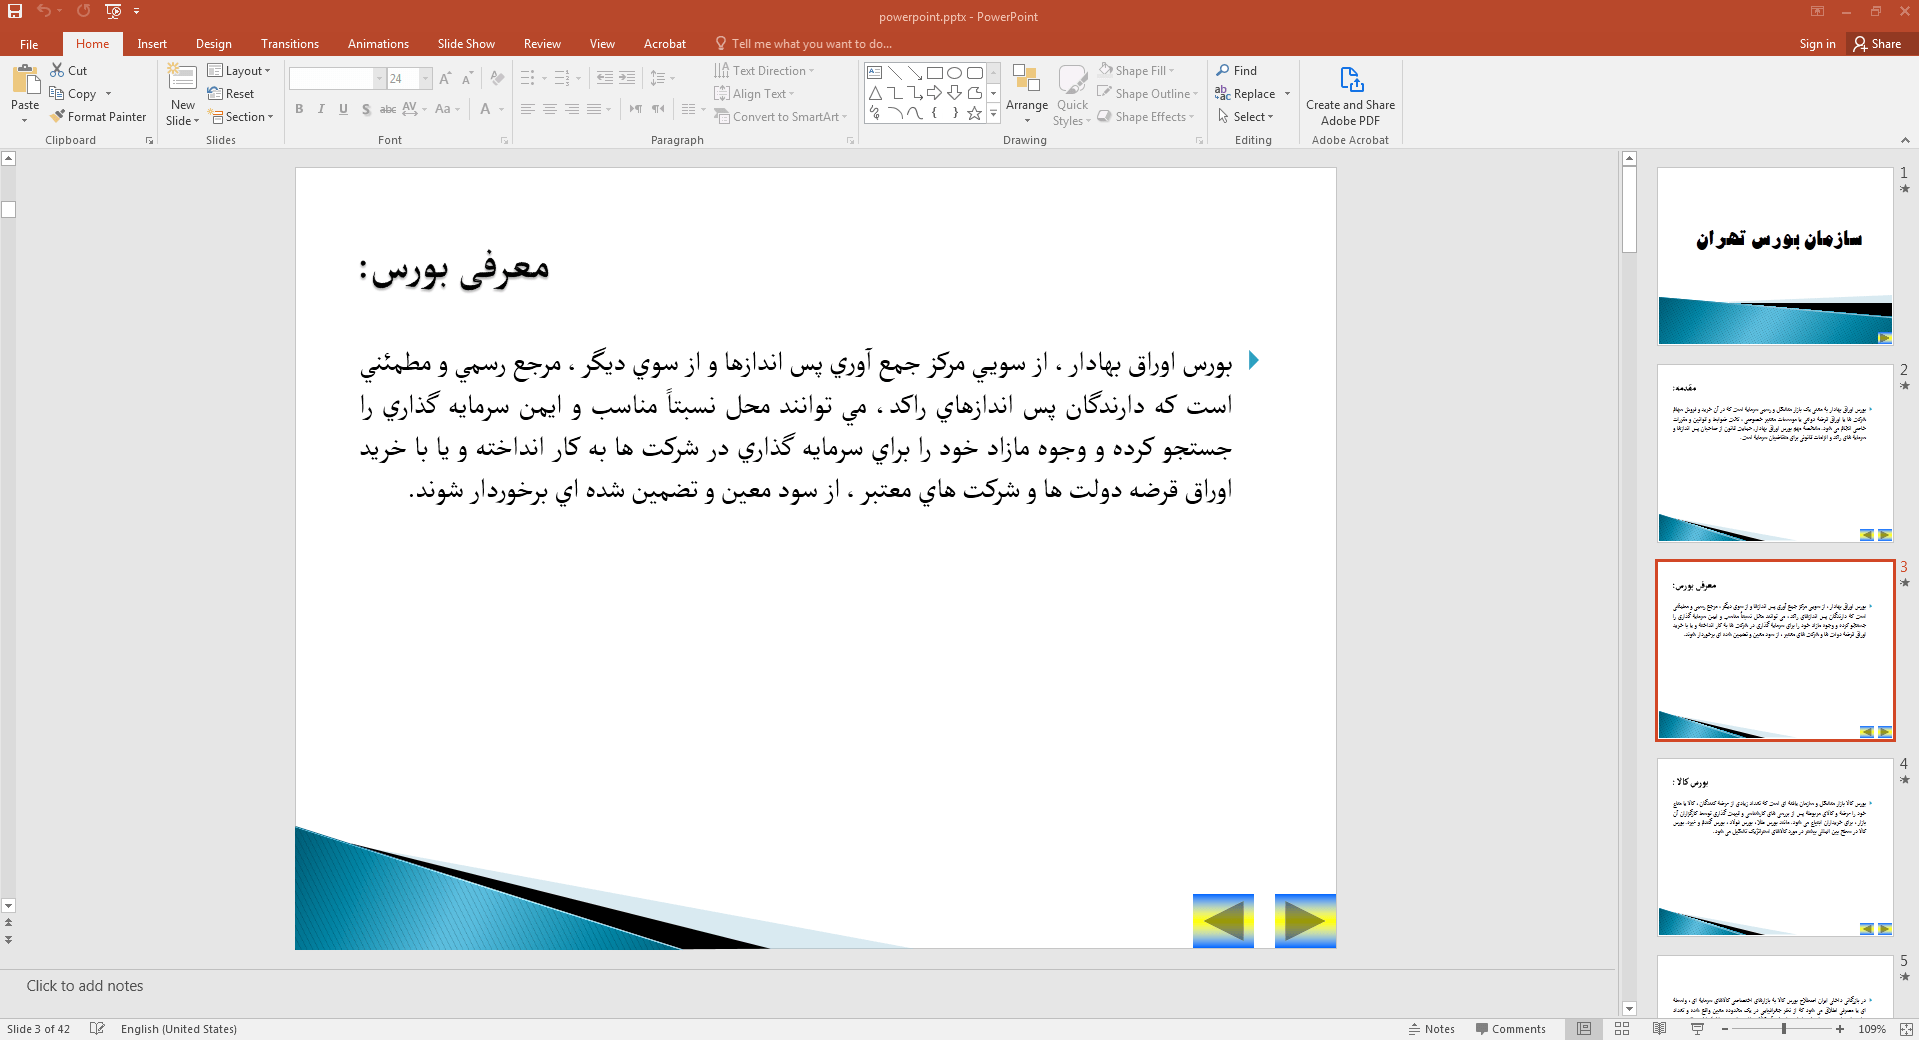
Task: Click the yellow forward arrow on the slide
Action: [1305, 921]
